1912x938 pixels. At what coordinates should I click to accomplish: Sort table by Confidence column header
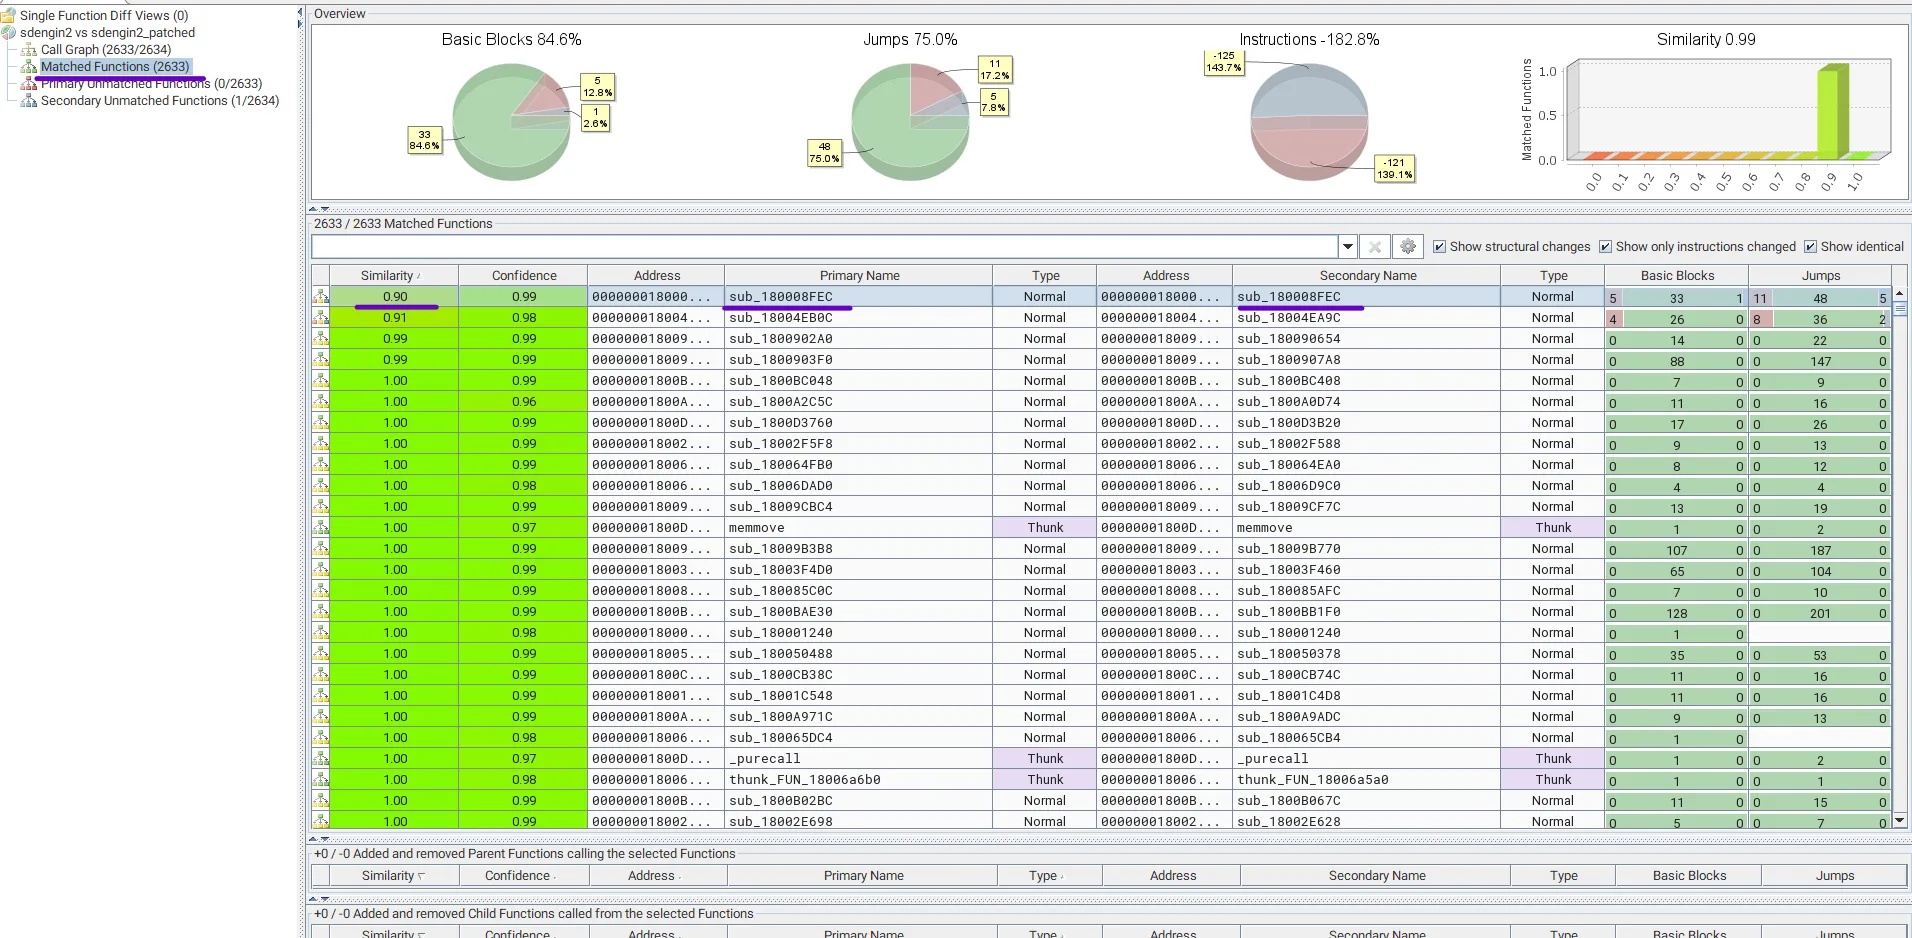(x=523, y=276)
